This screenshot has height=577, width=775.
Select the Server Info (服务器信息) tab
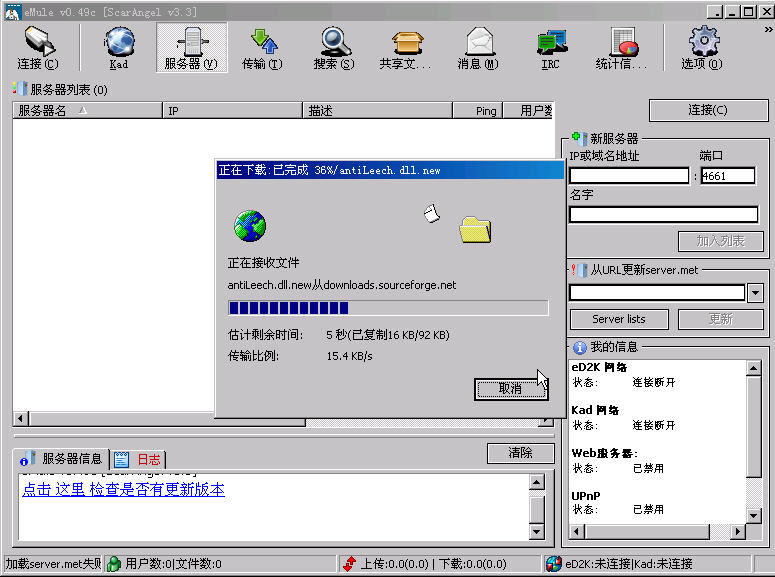62,459
